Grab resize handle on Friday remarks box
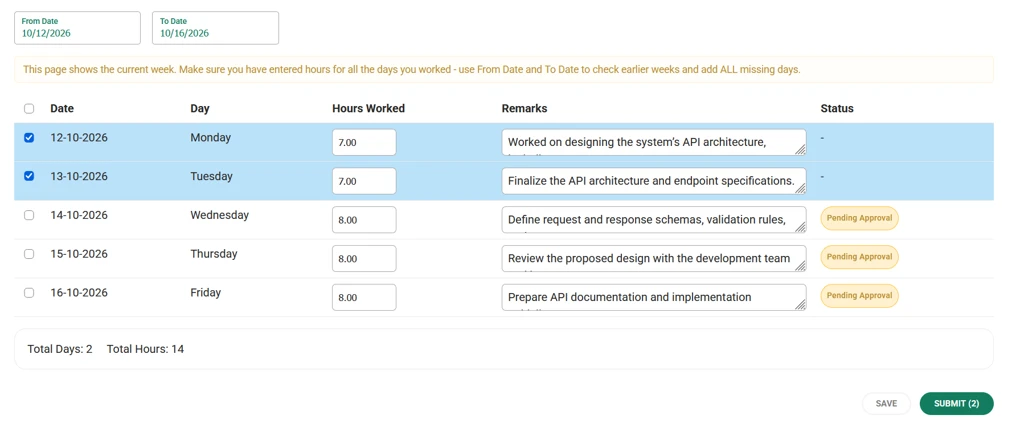 801,306
